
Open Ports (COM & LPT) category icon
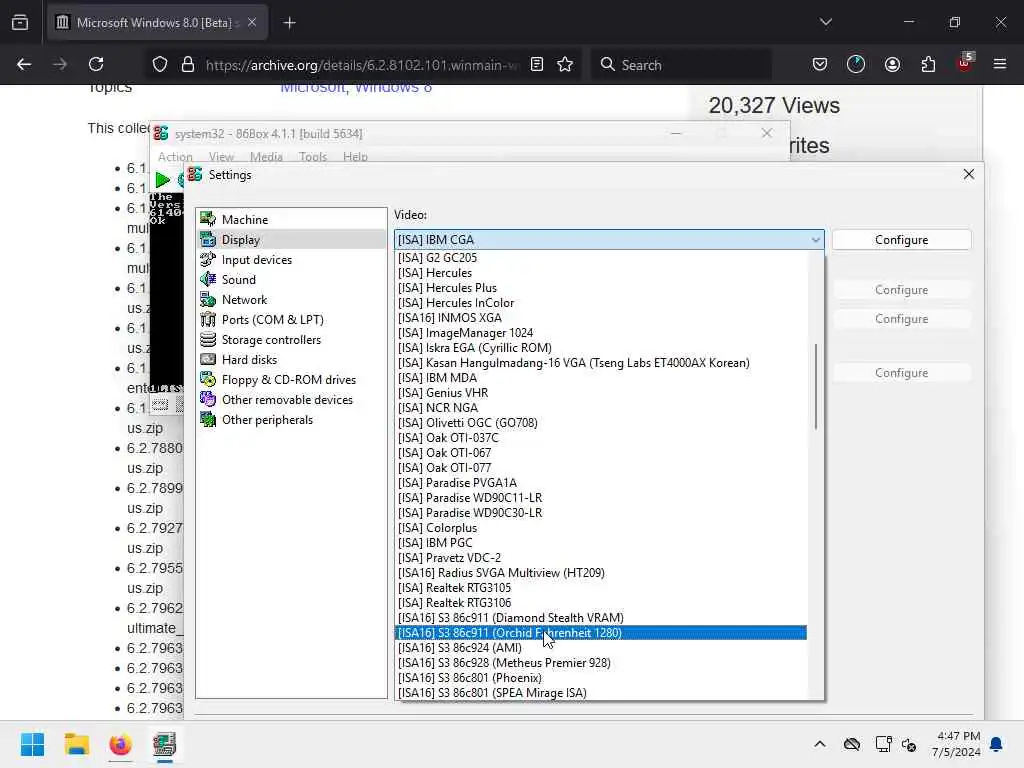pyautogui.click(x=208, y=319)
